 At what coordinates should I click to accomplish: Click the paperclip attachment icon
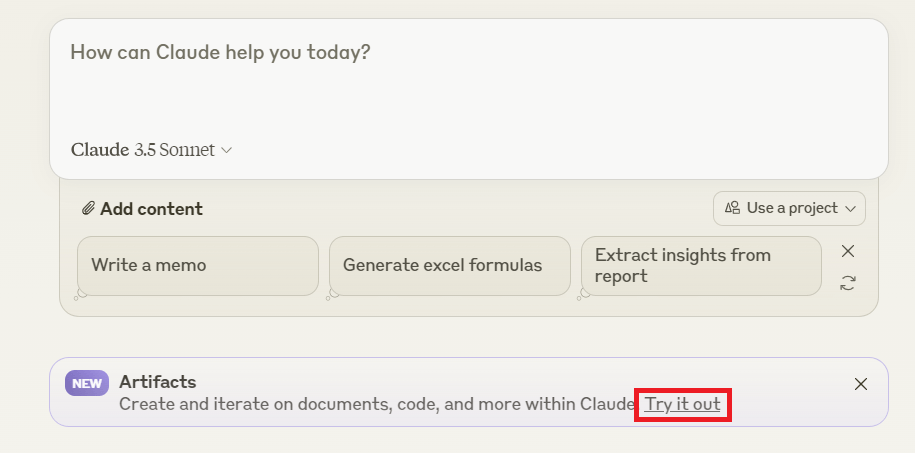[88, 208]
